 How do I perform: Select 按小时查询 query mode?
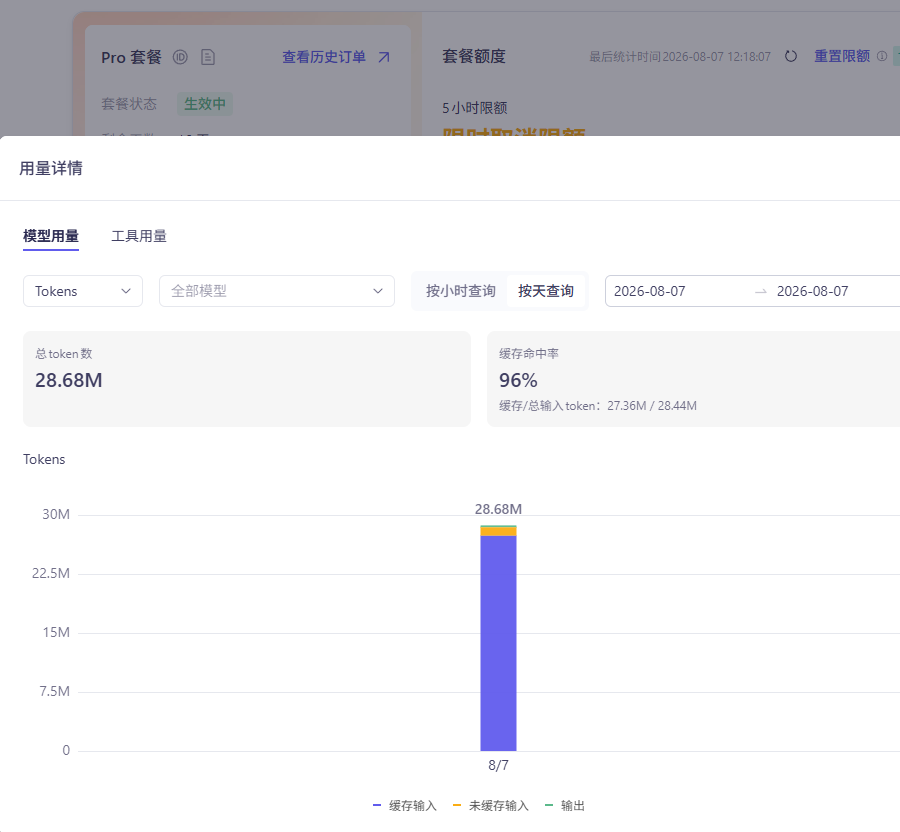460,291
